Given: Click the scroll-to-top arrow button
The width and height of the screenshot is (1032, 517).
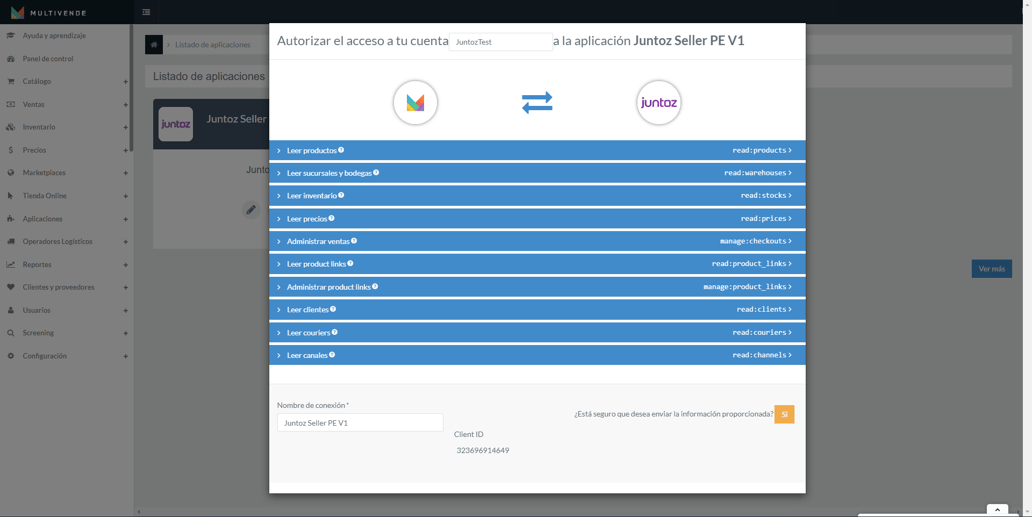Looking at the screenshot, I should click(x=997, y=510).
